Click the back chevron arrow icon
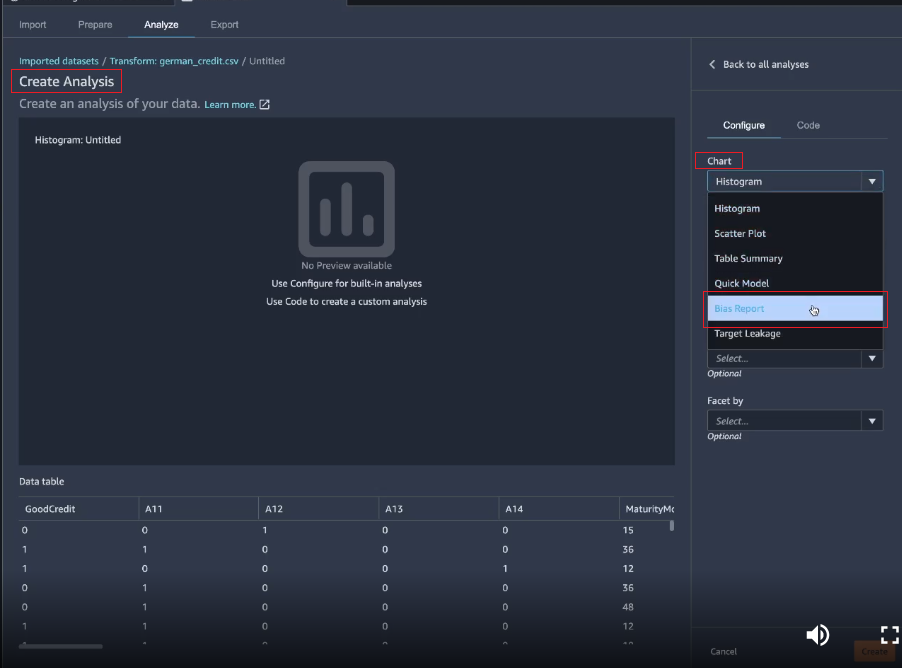Image resolution: width=902 pixels, height=668 pixels. click(712, 65)
